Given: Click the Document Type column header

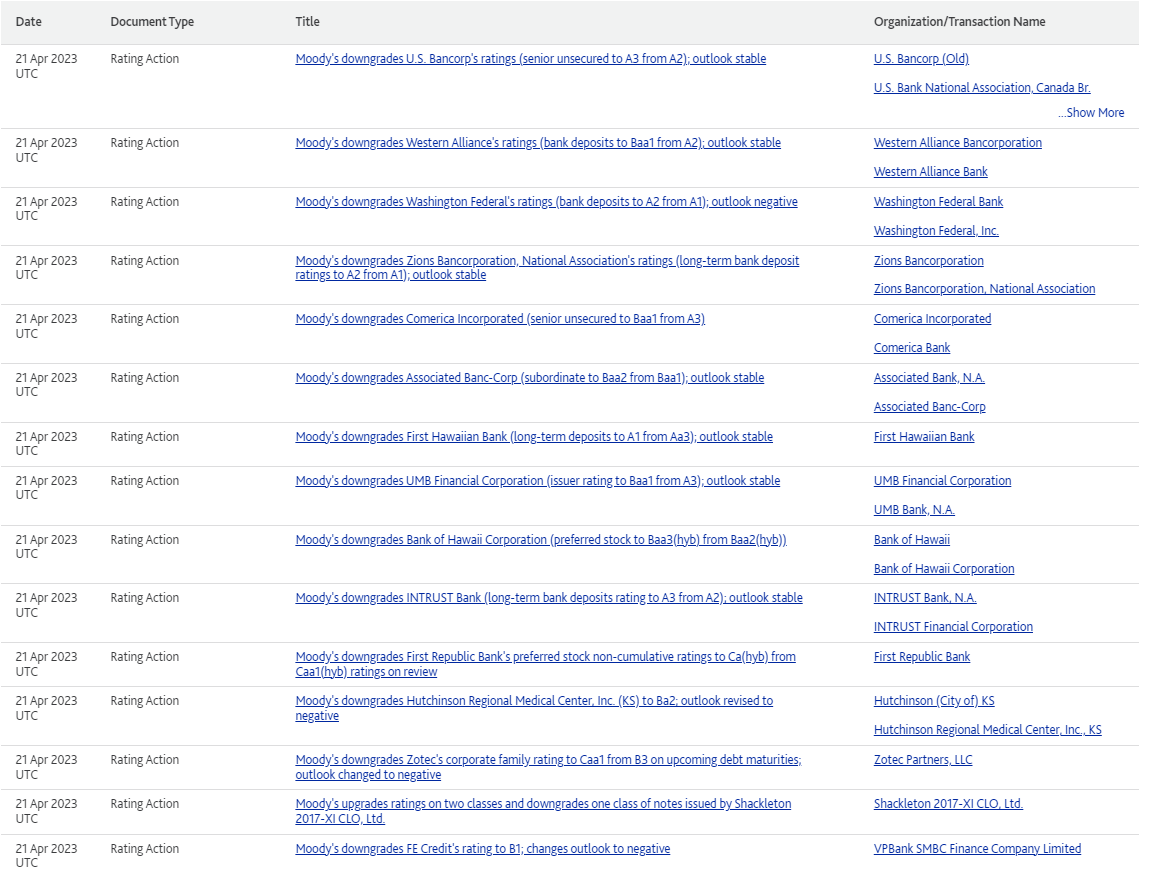Looking at the screenshot, I should click(152, 22).
